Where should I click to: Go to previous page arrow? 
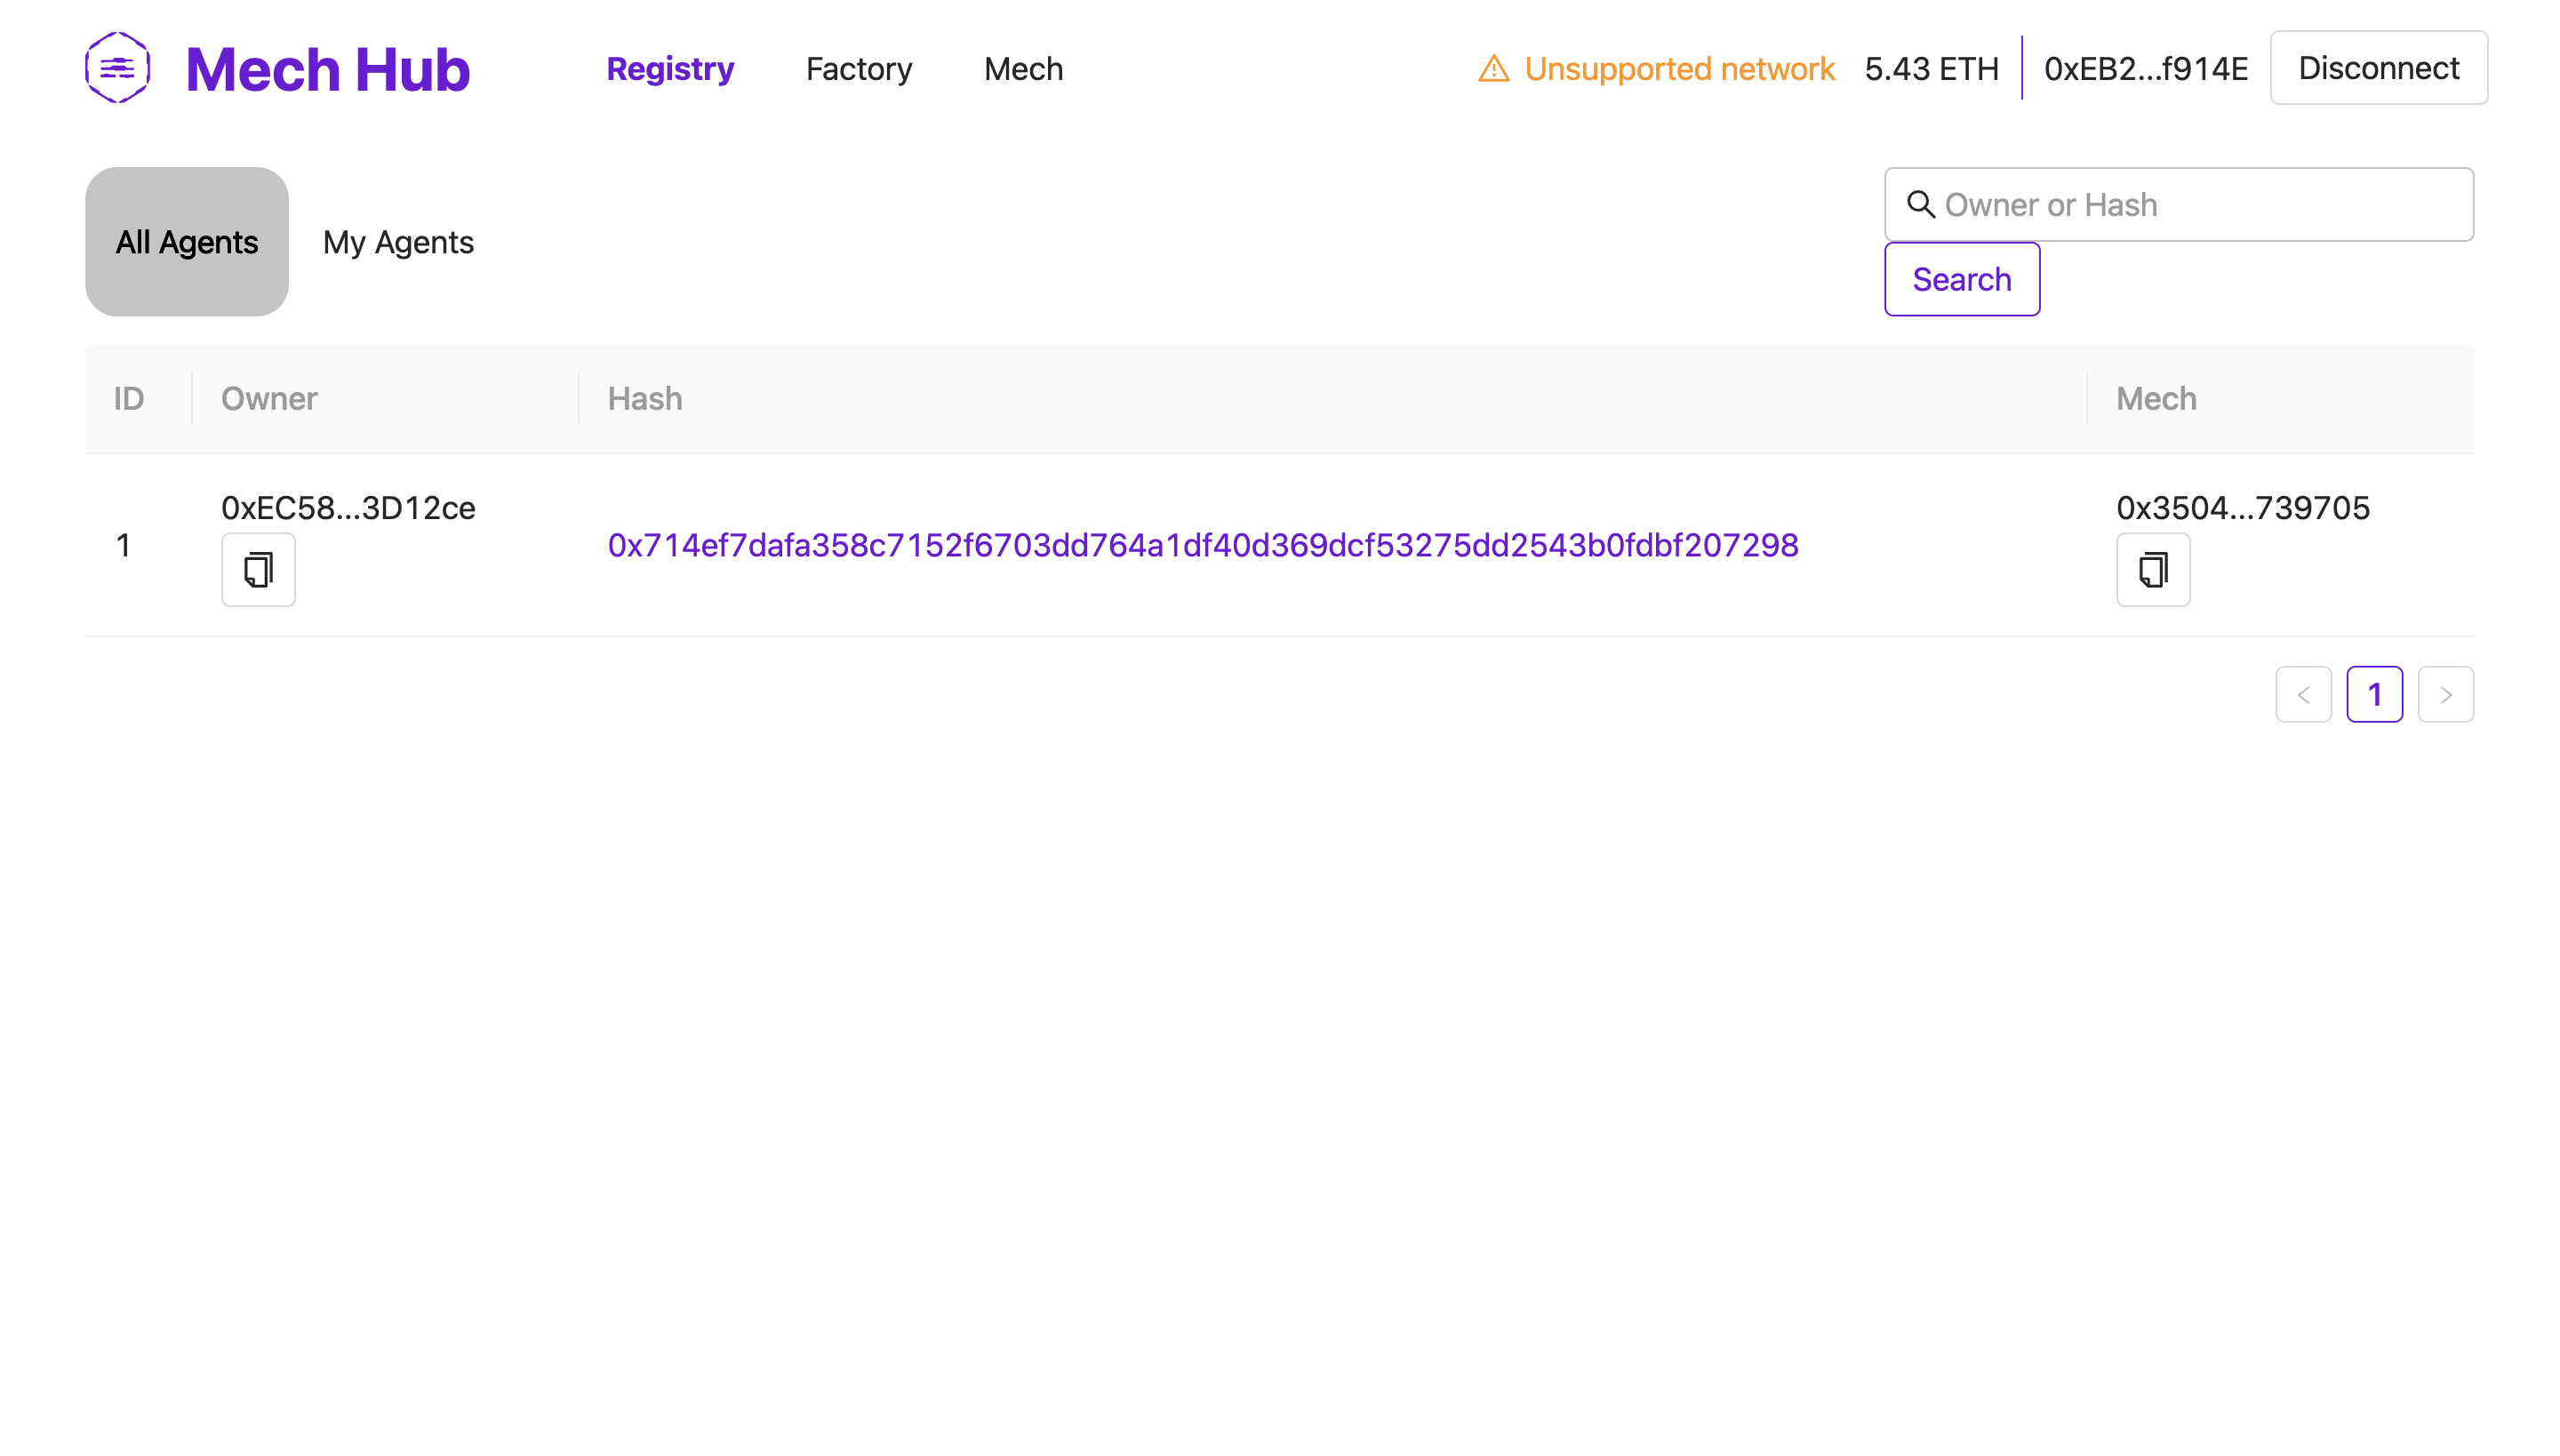2303,694
